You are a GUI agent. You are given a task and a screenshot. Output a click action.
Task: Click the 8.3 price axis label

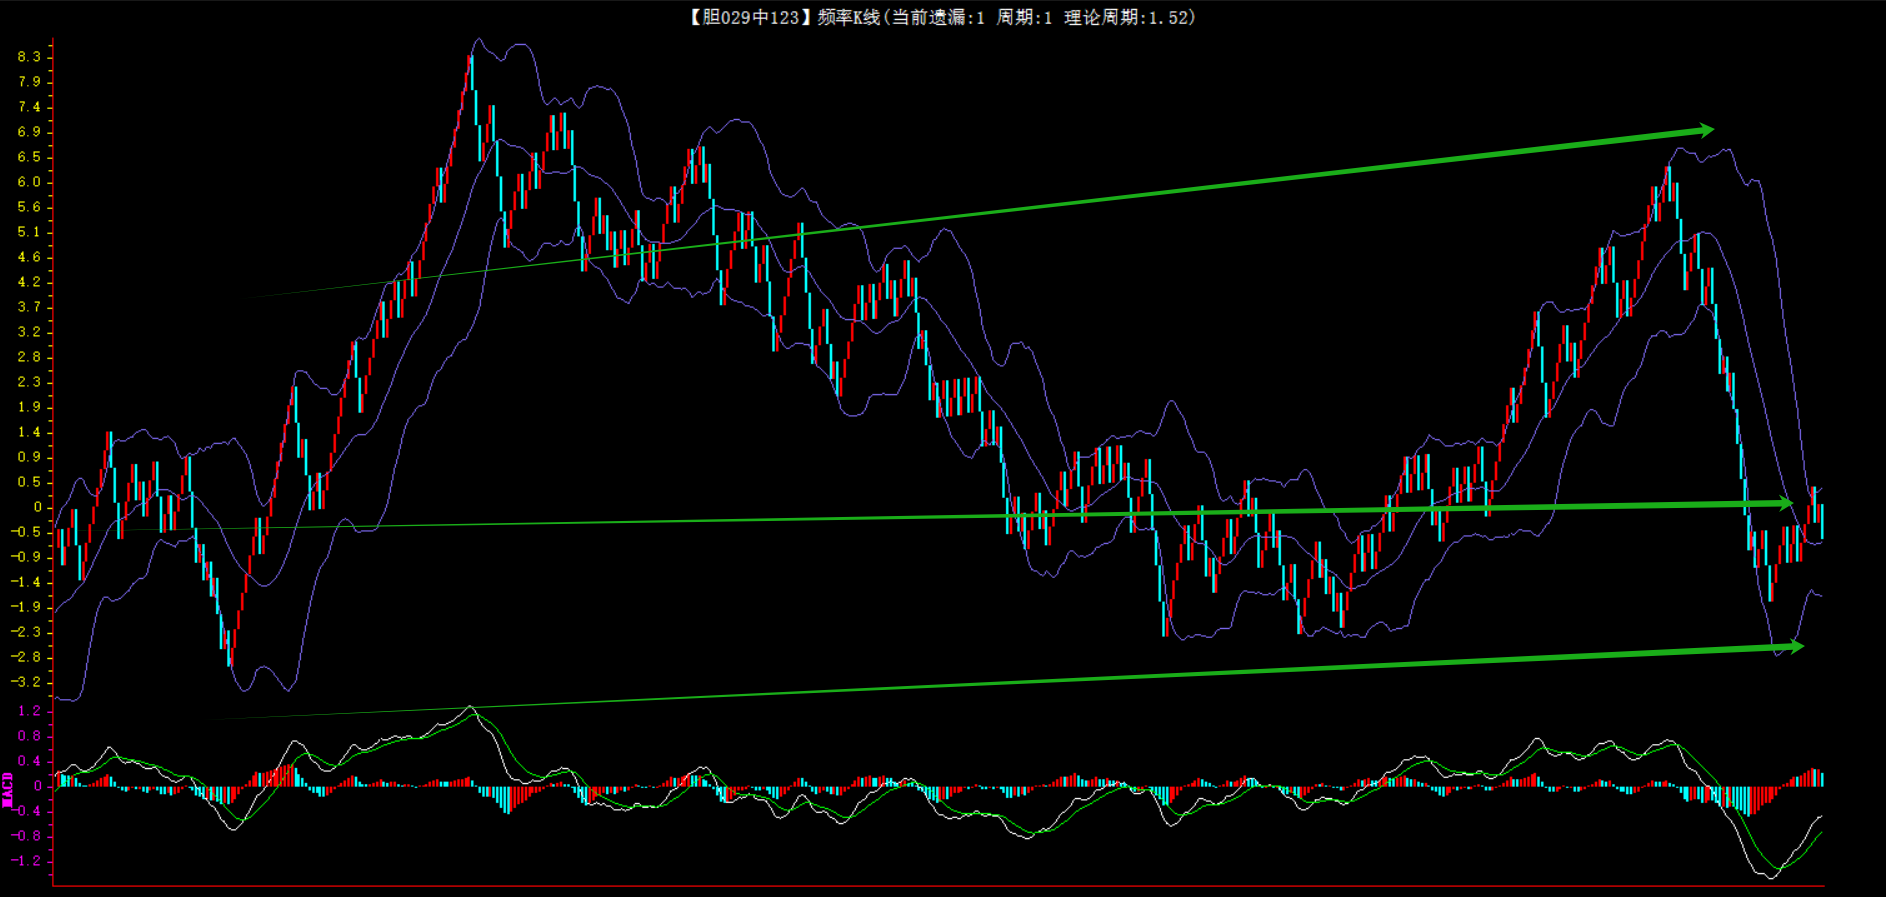[x=29, y=57]
